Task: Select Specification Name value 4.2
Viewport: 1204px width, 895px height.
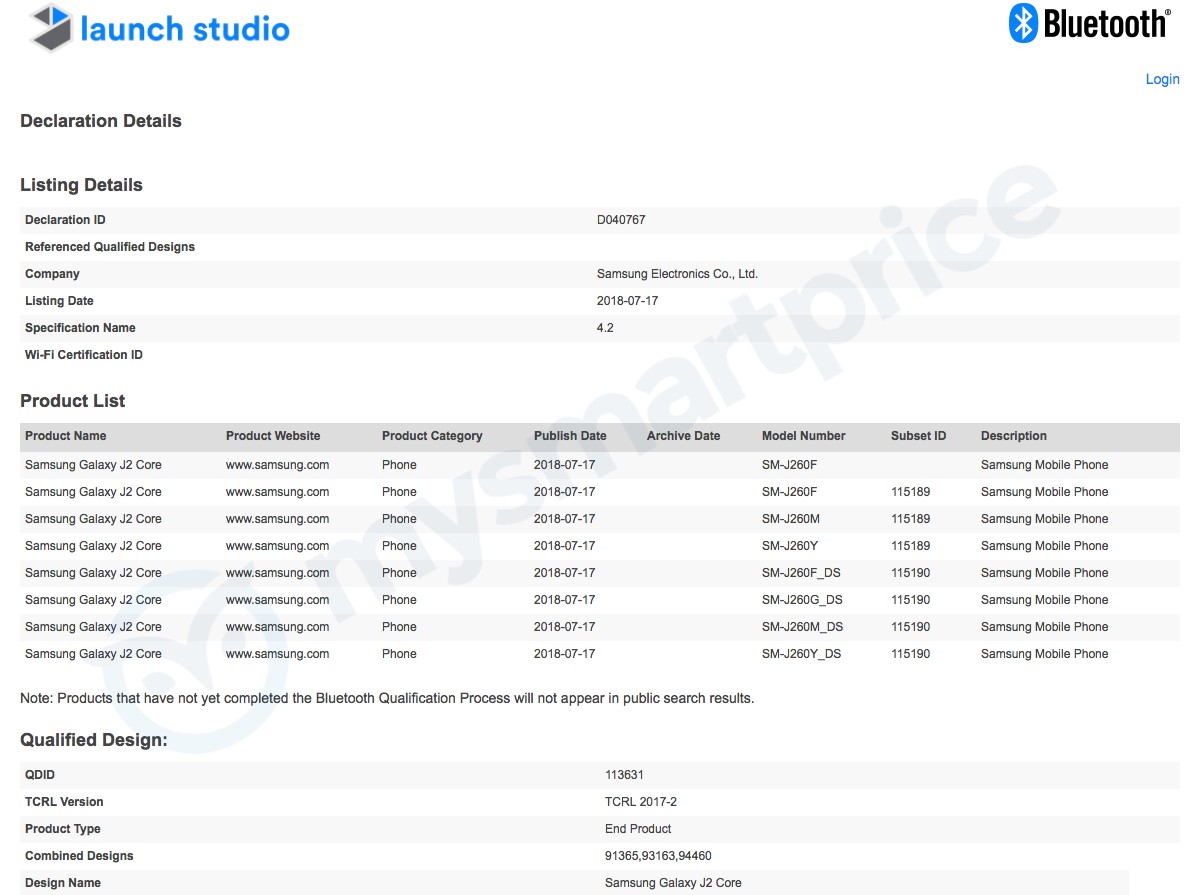Action: (605, 328)
